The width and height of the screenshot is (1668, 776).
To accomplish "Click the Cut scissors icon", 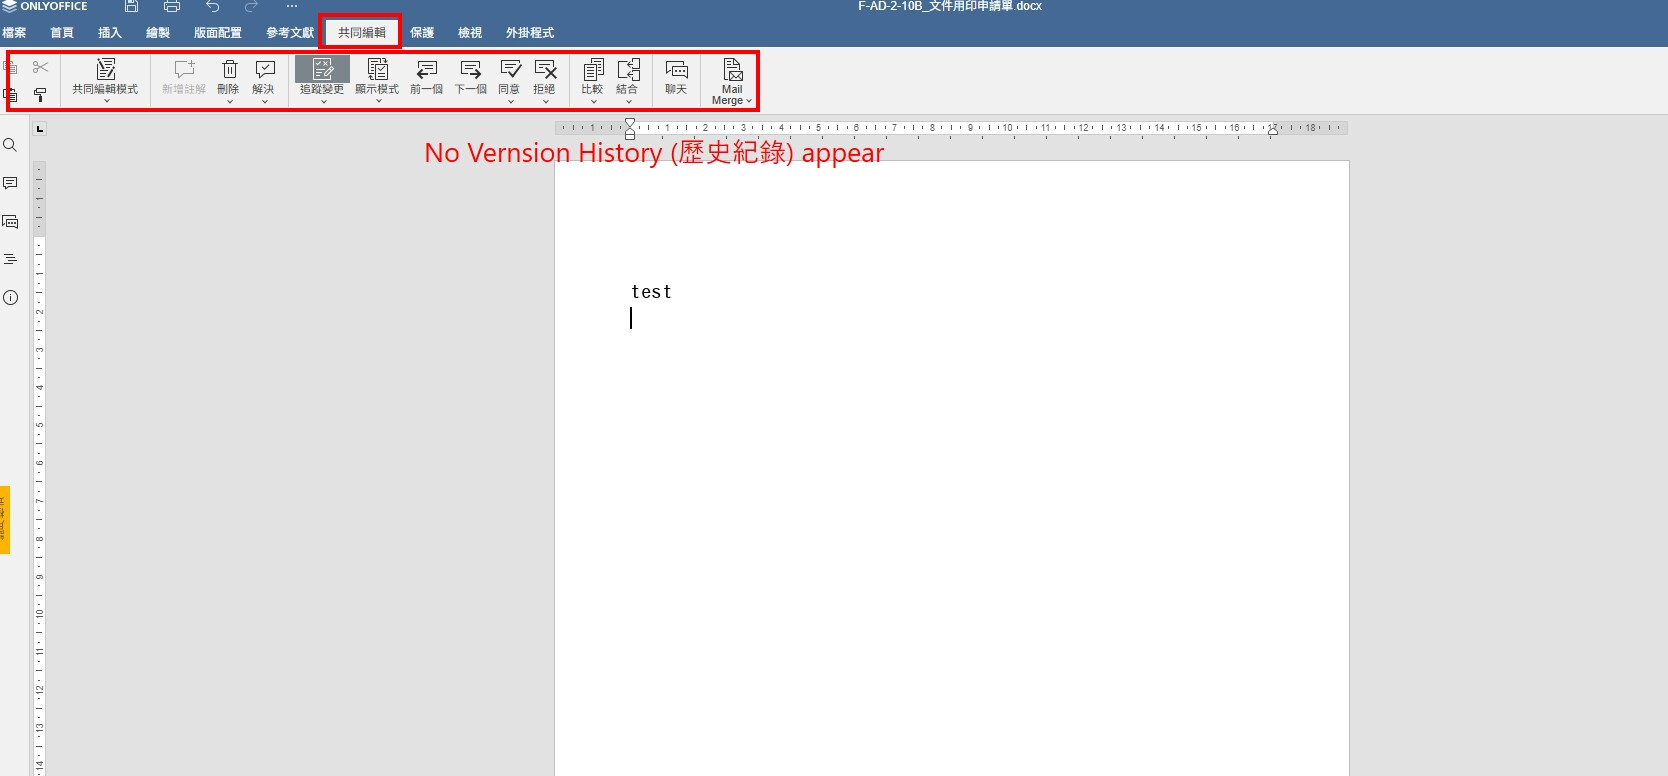I will (x=40, y=67).
